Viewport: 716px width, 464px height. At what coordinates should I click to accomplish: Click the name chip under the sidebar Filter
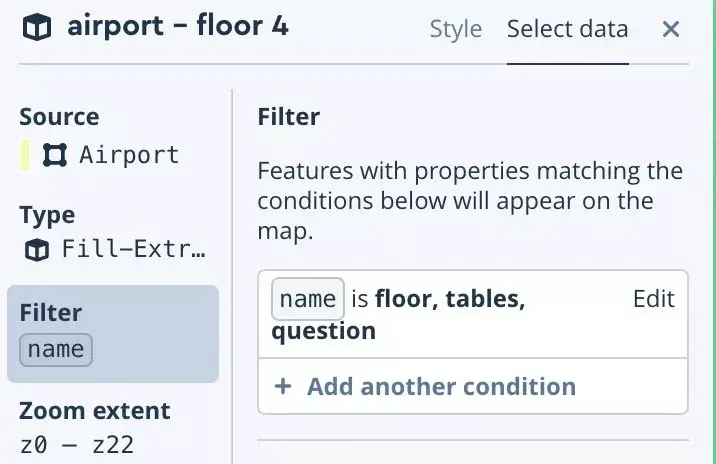click(56, 349)
